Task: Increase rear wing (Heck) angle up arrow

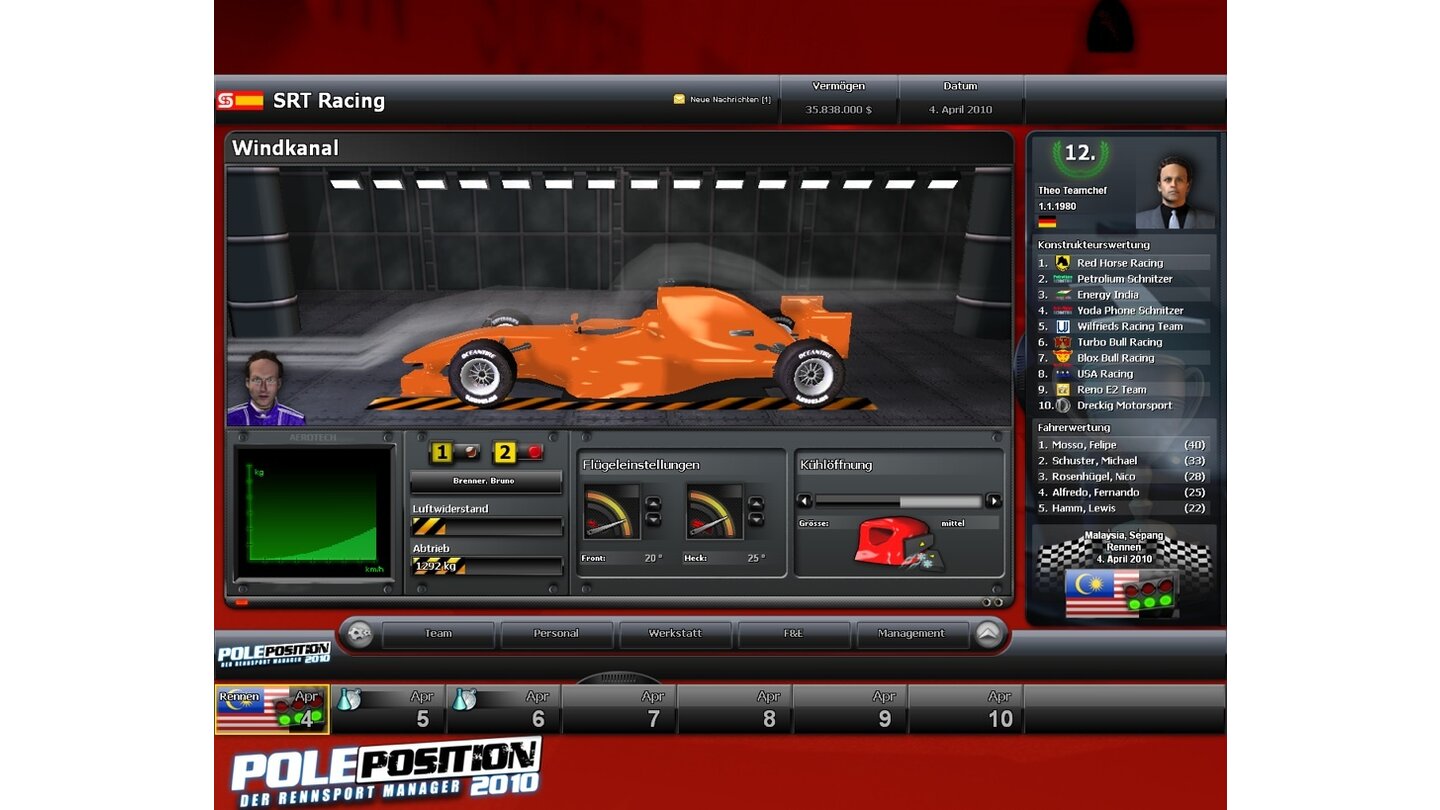Action: pos(756,503)
